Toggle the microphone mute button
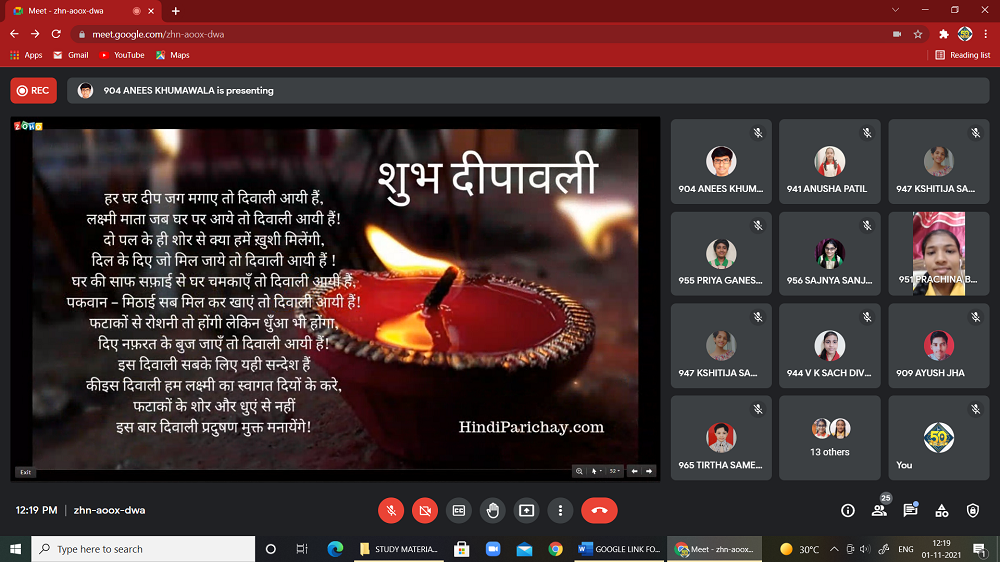 click(x=391, y=510)
